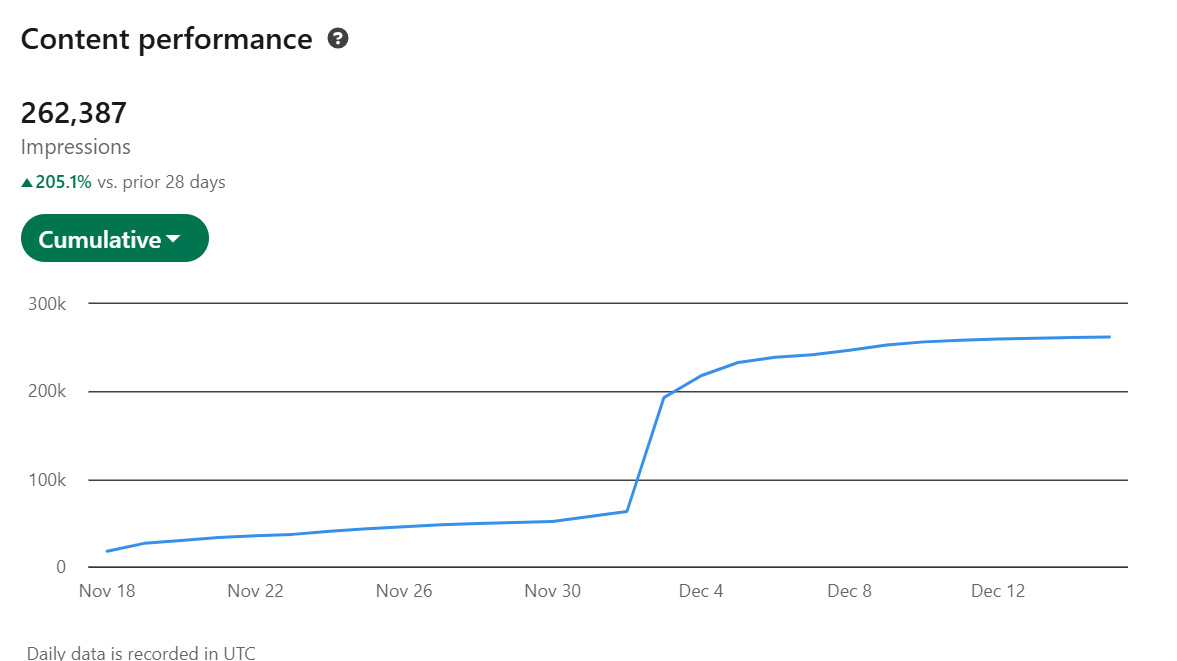Click the Impressions label under the total

tap(75, 146)
